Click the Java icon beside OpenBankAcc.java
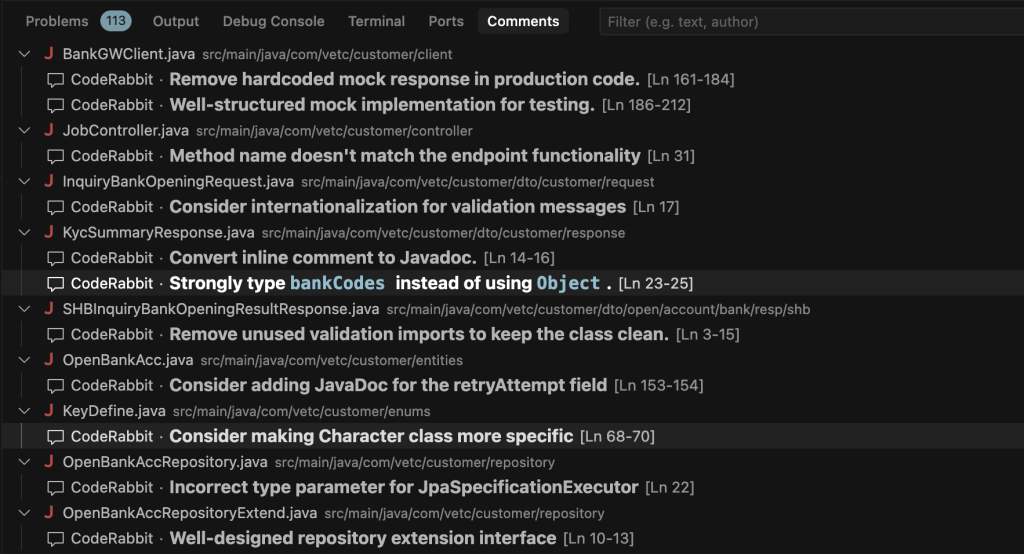This screenshot has width=1024, height=554. (x=49, y=359)
